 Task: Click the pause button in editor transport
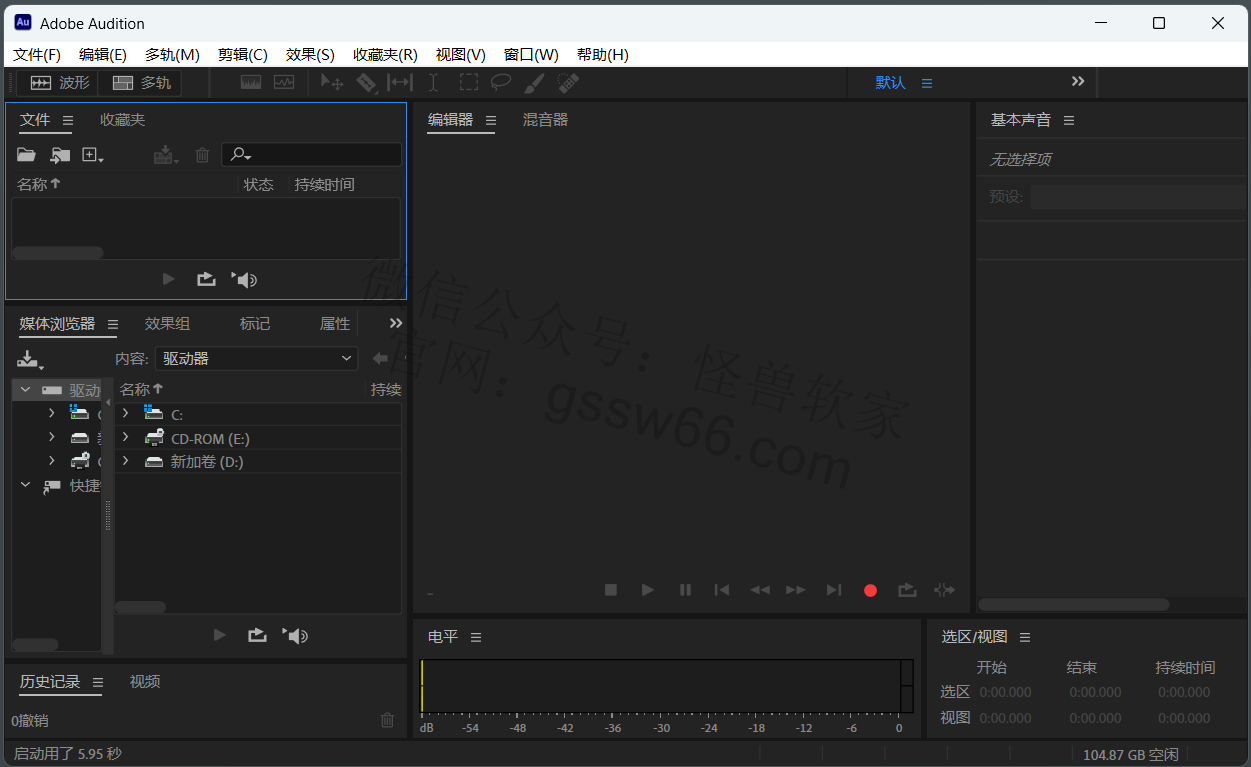click(x=685, y=590)
